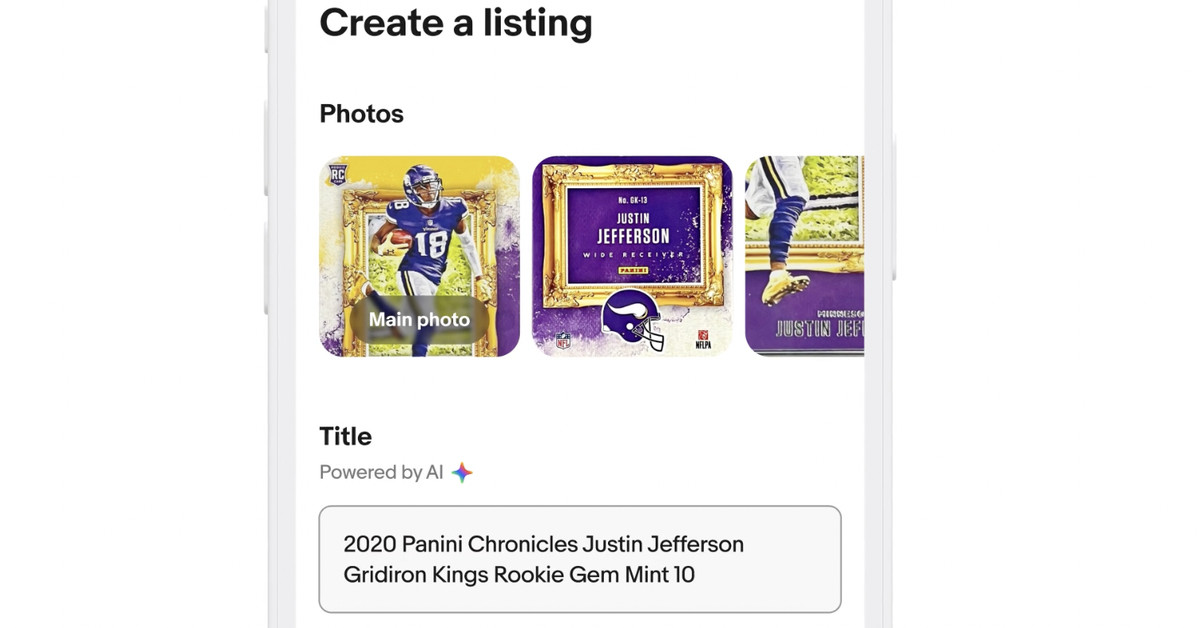The height and width of the screenshot is (628, 1200).
Task: Select the AI-generated title text field
Action: tap(580, 560)
